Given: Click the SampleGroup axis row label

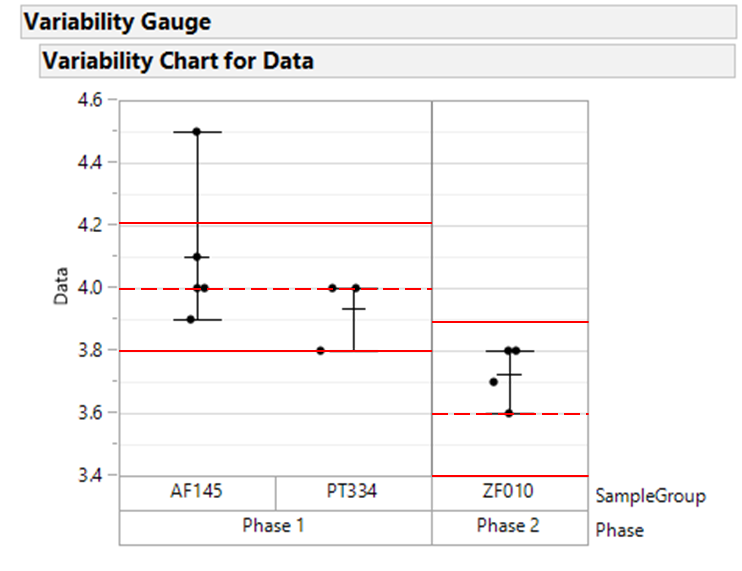Looking at the screenshot, I should (x=650, y=495).
